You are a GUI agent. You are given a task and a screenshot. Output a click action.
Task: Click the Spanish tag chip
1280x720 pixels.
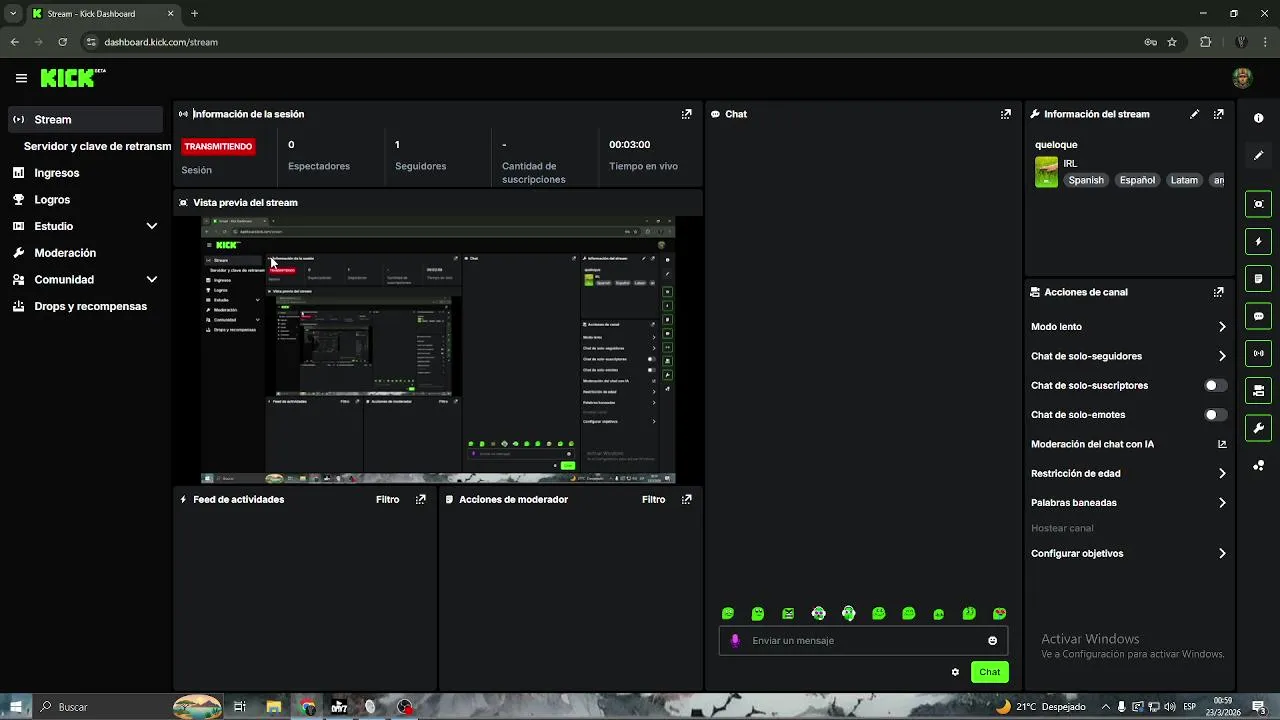(x=1086, y=180)
